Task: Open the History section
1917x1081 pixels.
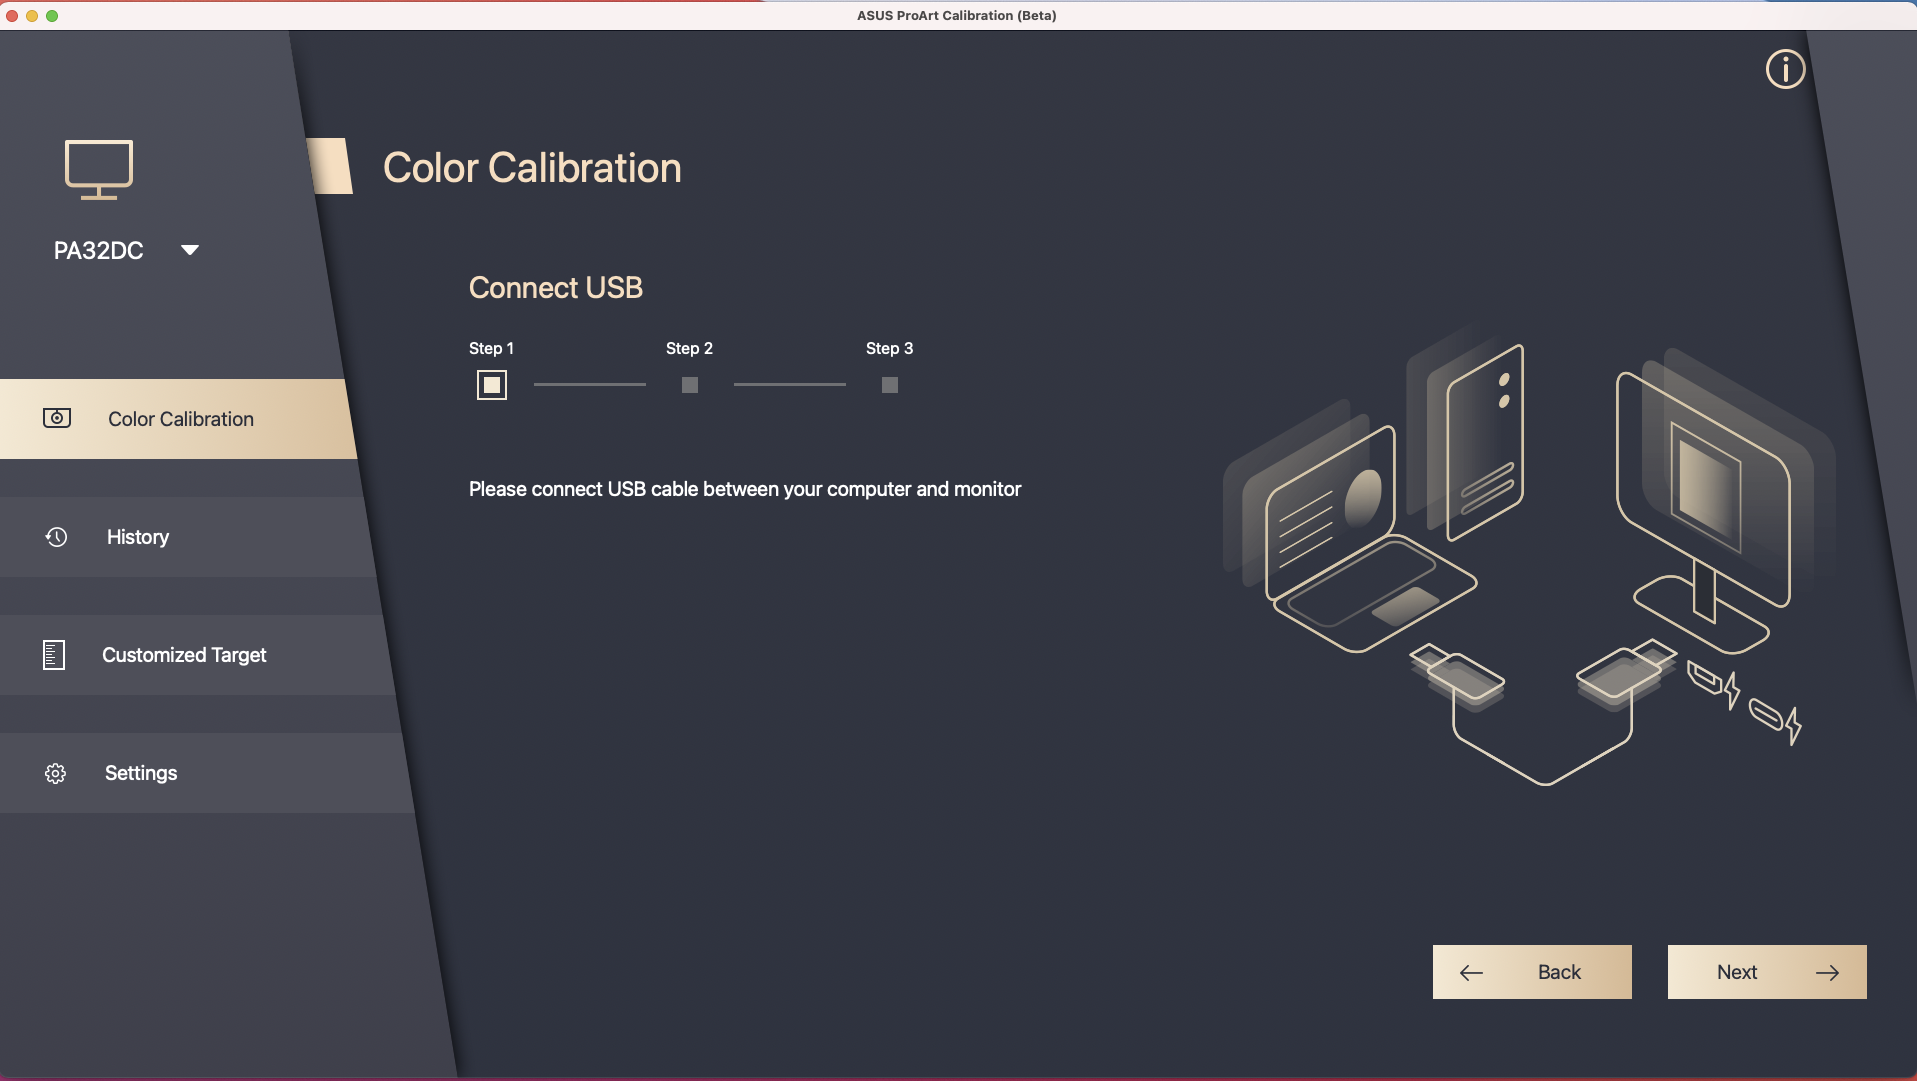Action: (186, 537)
